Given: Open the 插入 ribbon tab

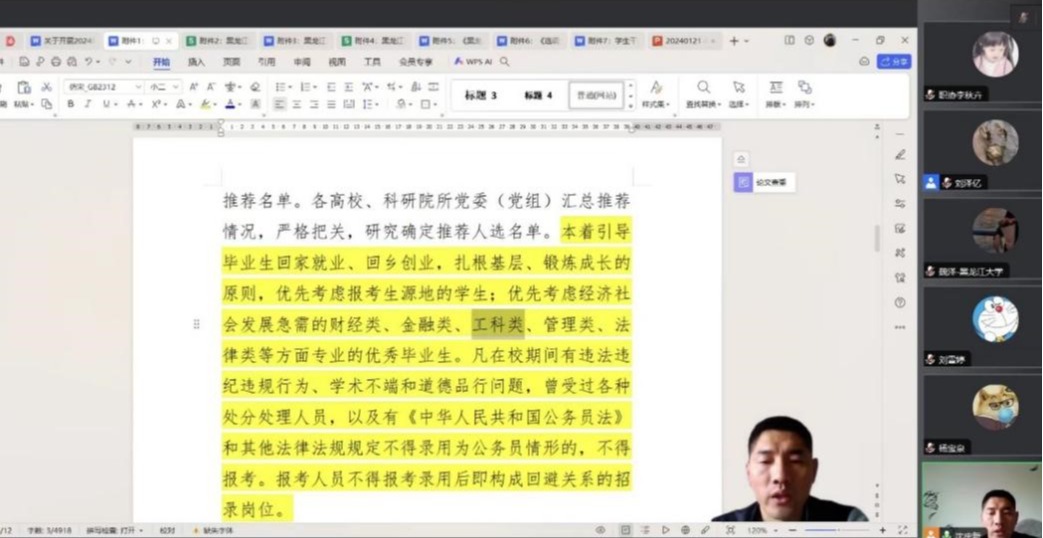Looking at the screenshot, I should (x=196, y=62).
